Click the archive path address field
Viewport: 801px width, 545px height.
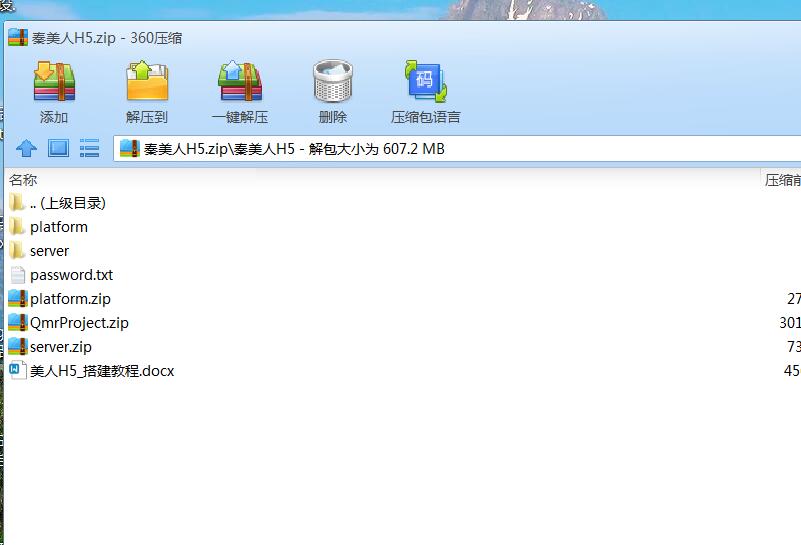point(450,149)
